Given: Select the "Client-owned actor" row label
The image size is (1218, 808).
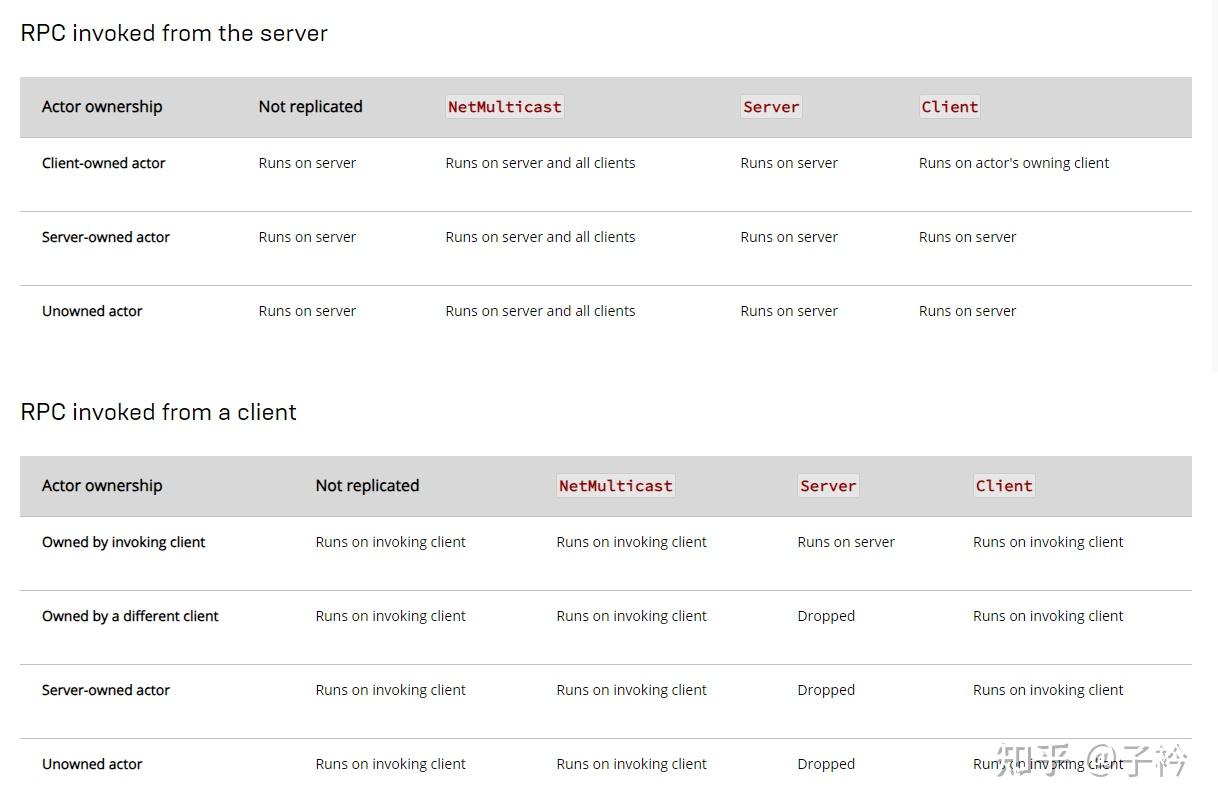Looking at the screenshot, I should pos(104,163).
